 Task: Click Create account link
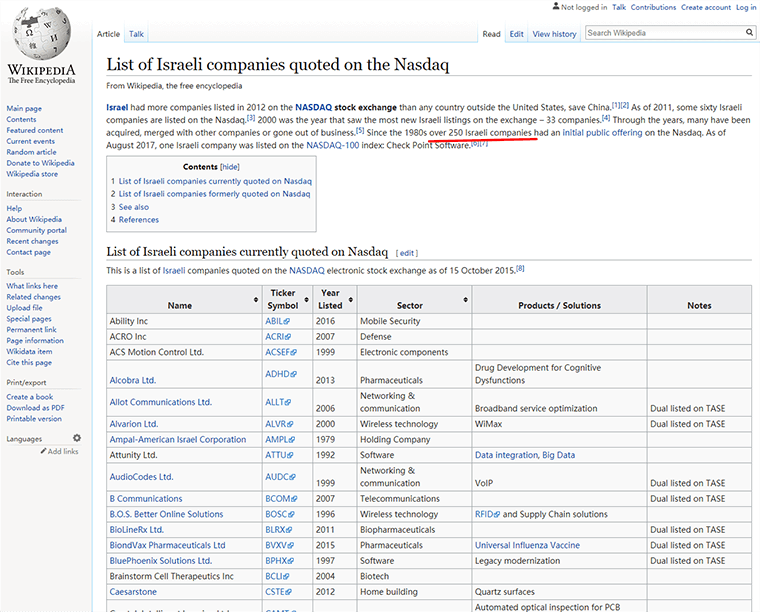point(706,7)
